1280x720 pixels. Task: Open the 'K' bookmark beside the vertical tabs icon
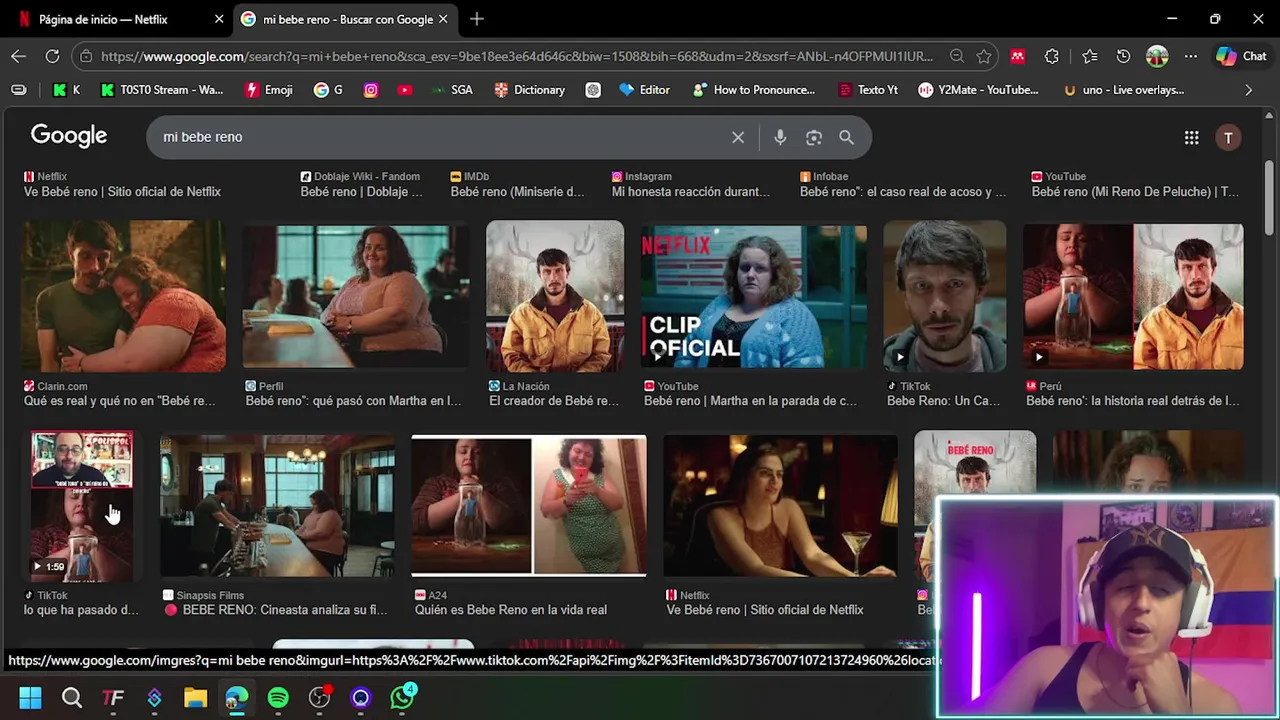click(67, 90)
